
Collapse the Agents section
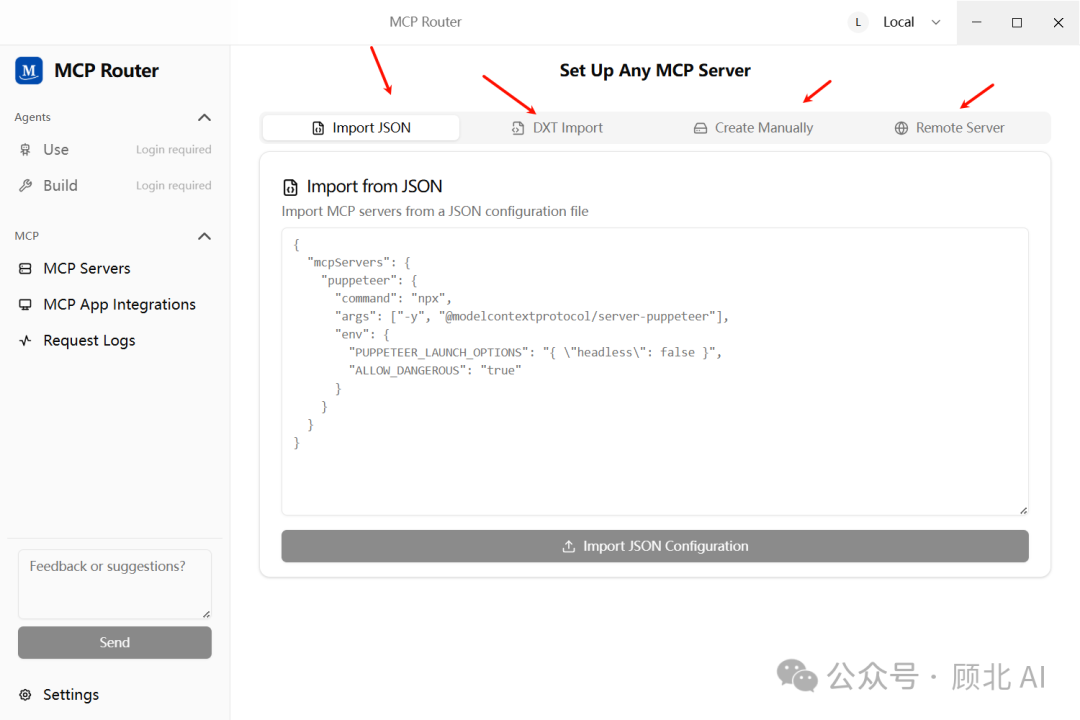[x=205, y=118]
